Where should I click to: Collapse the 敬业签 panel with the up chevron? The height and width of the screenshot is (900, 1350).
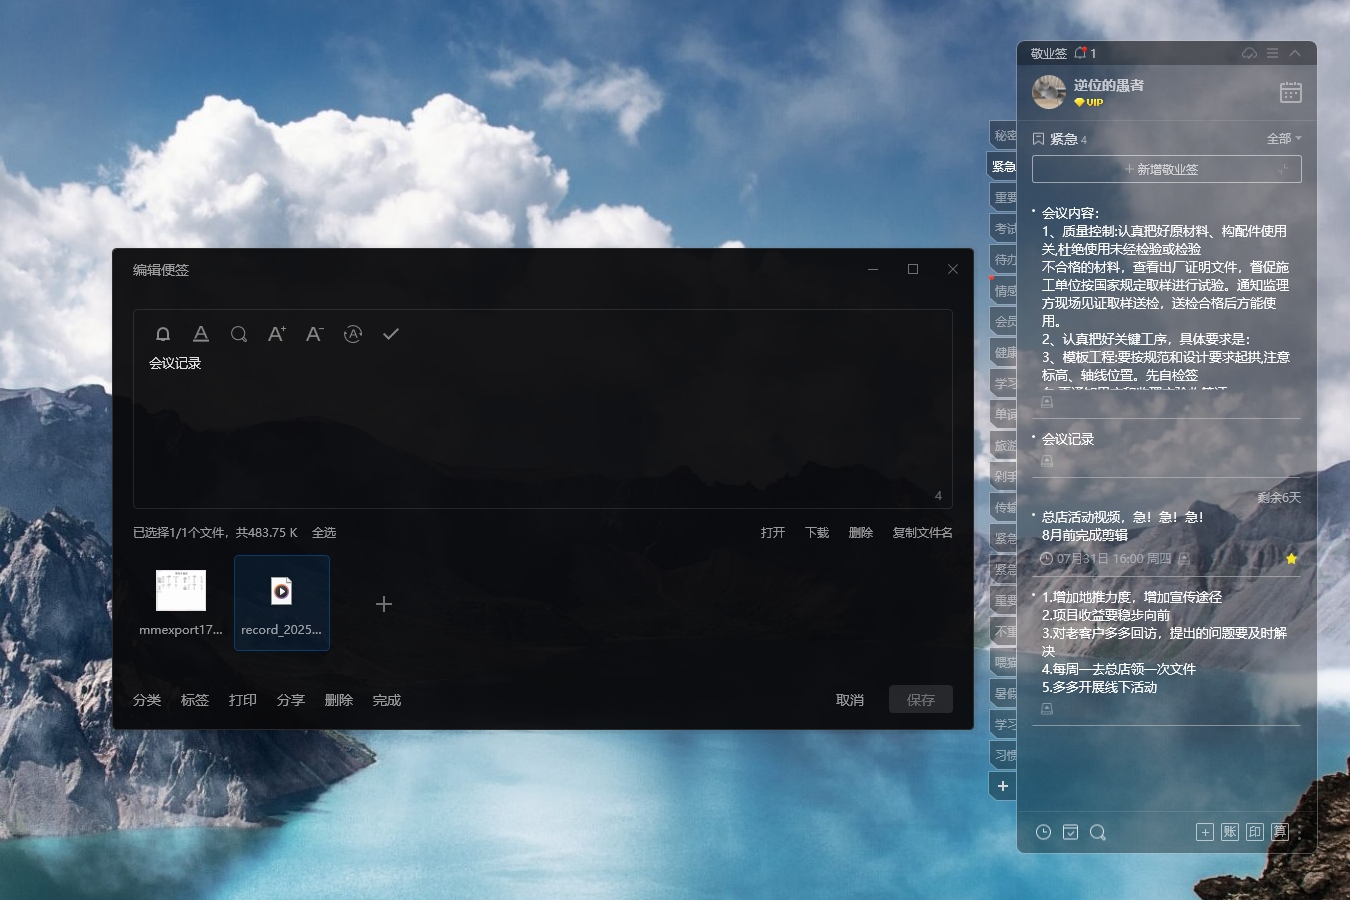pyautogui.click(x=1295, y=53)
